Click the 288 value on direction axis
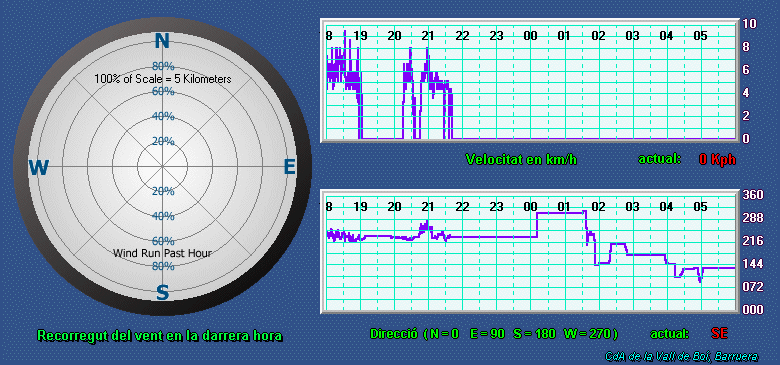The width and height of the screenshot is (780, 365). [753, 218]
